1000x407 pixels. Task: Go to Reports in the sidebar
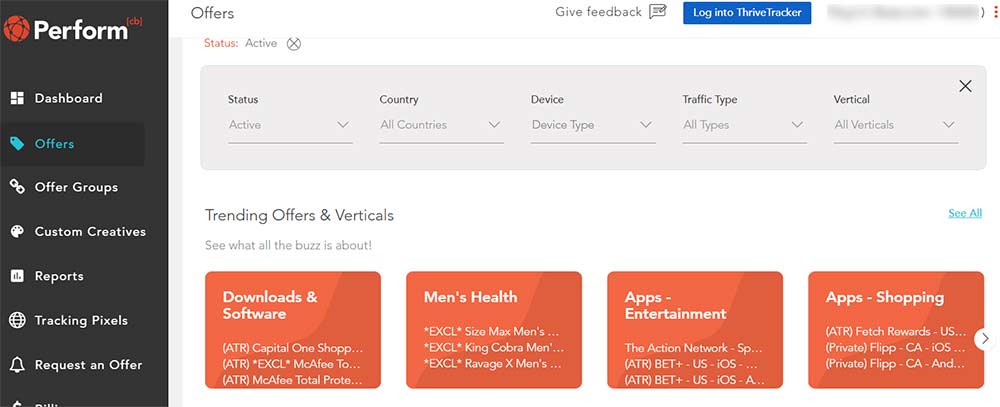tap(59, 276)
